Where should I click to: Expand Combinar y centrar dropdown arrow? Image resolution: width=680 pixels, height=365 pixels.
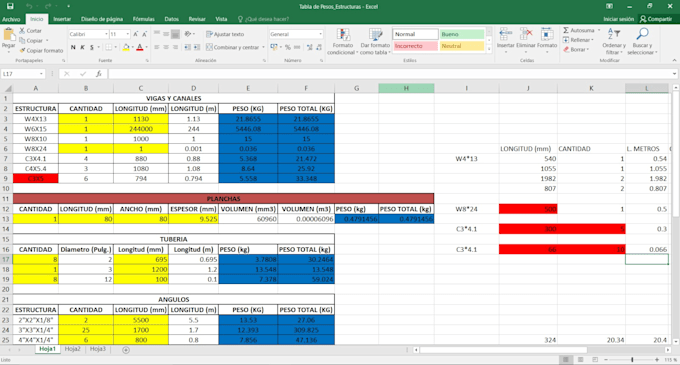tap(263, 47)
